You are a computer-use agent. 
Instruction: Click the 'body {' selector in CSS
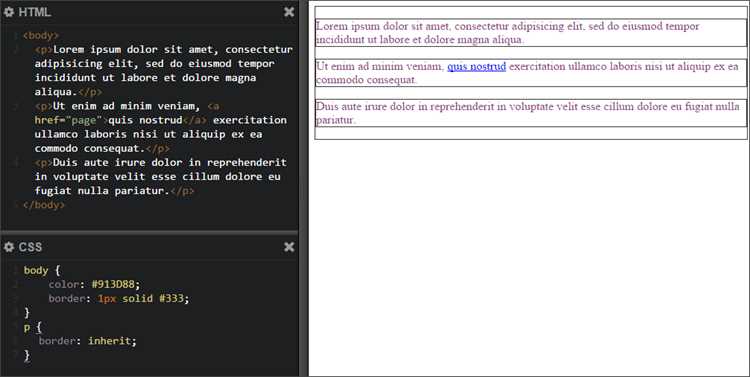pyautogui.click(x=42, y=270)
